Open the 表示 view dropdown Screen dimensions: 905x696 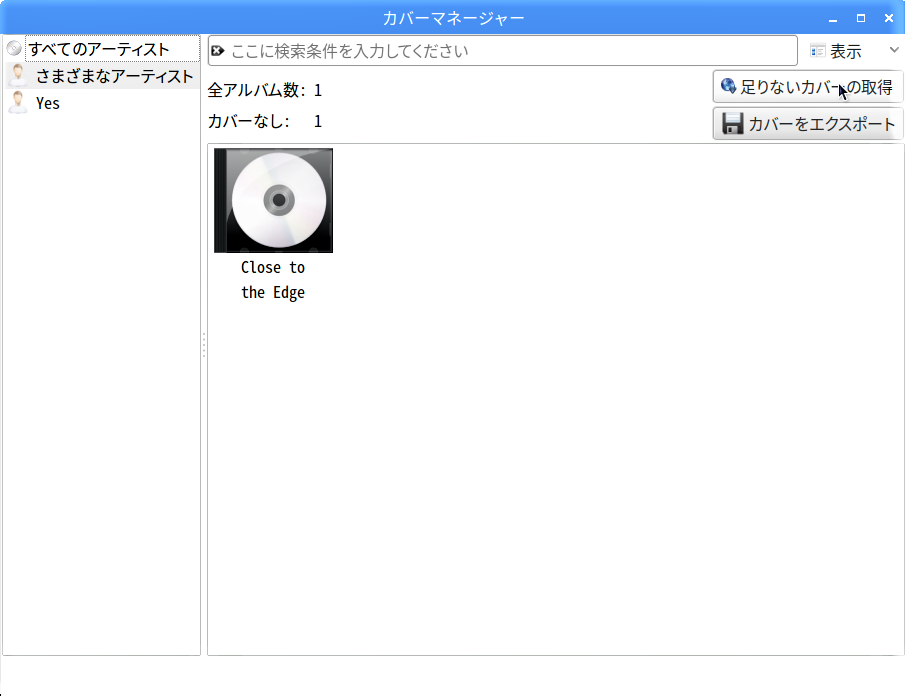(854, 51)
